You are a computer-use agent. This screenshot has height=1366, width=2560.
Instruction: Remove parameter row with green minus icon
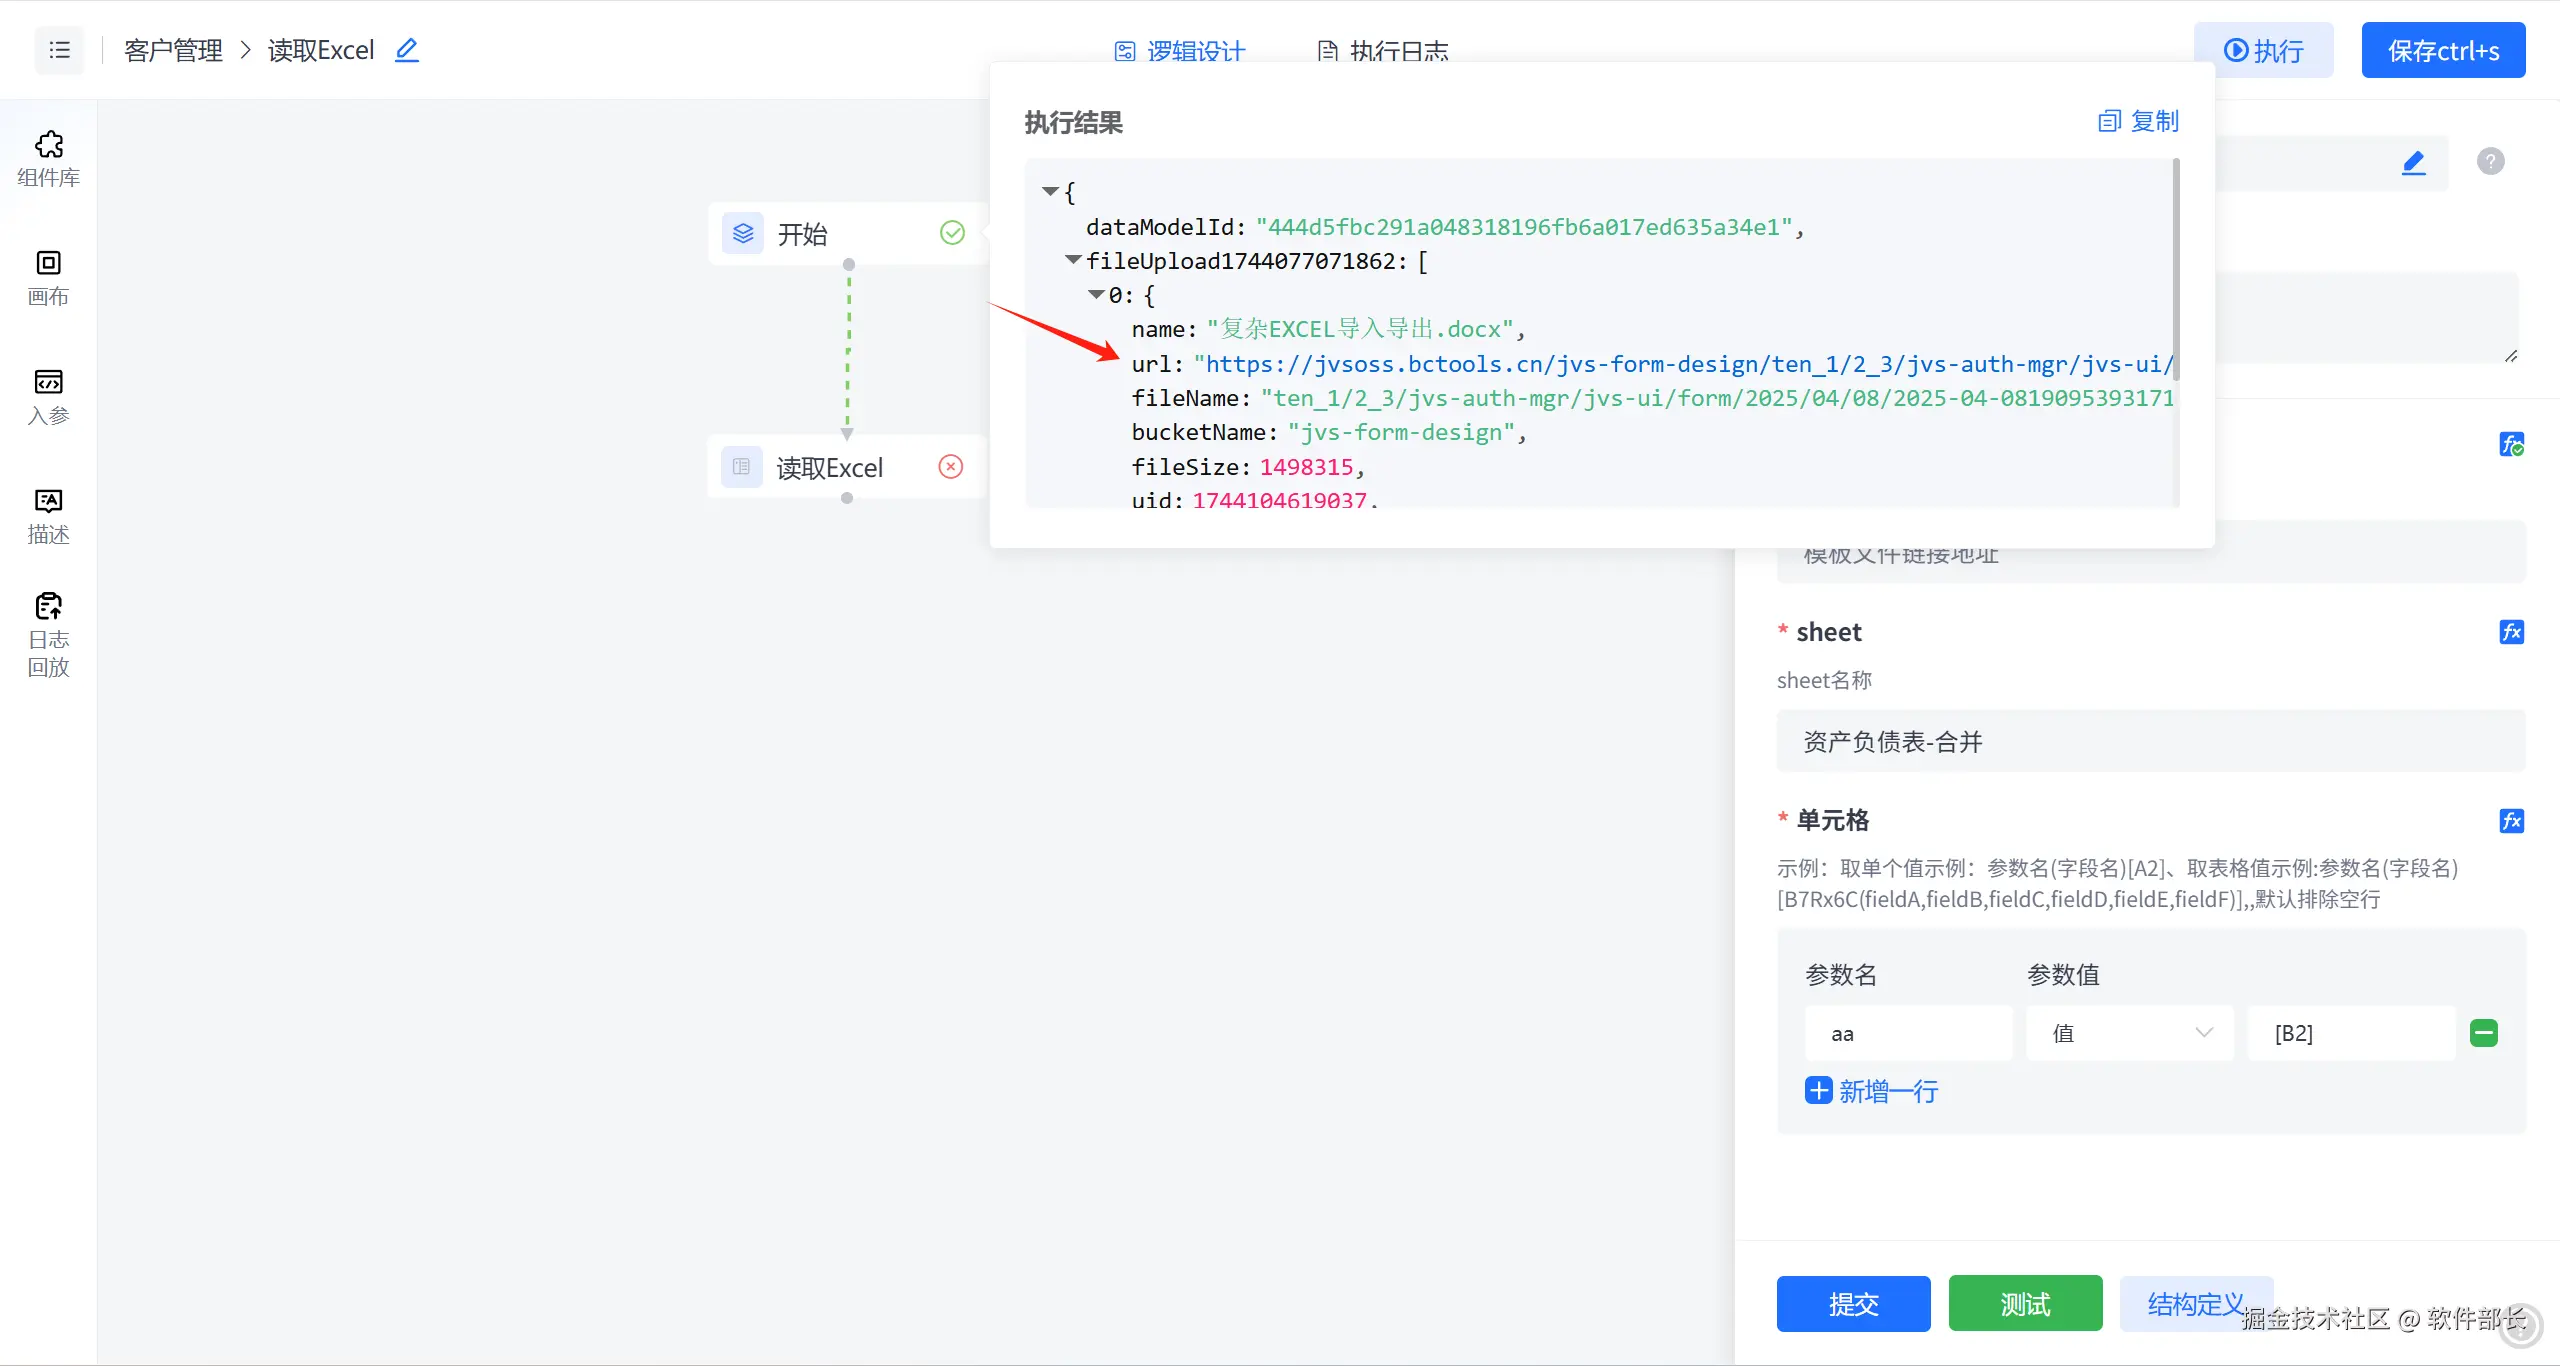click(2483, 1033)
